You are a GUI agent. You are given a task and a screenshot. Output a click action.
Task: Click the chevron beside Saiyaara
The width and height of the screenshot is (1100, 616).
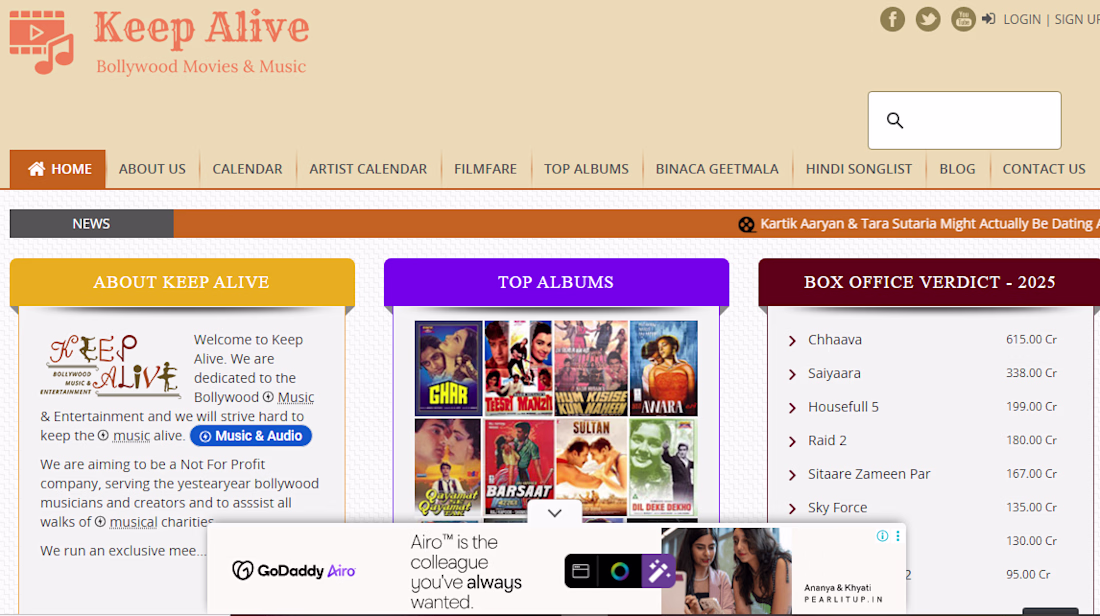(792, 375)
